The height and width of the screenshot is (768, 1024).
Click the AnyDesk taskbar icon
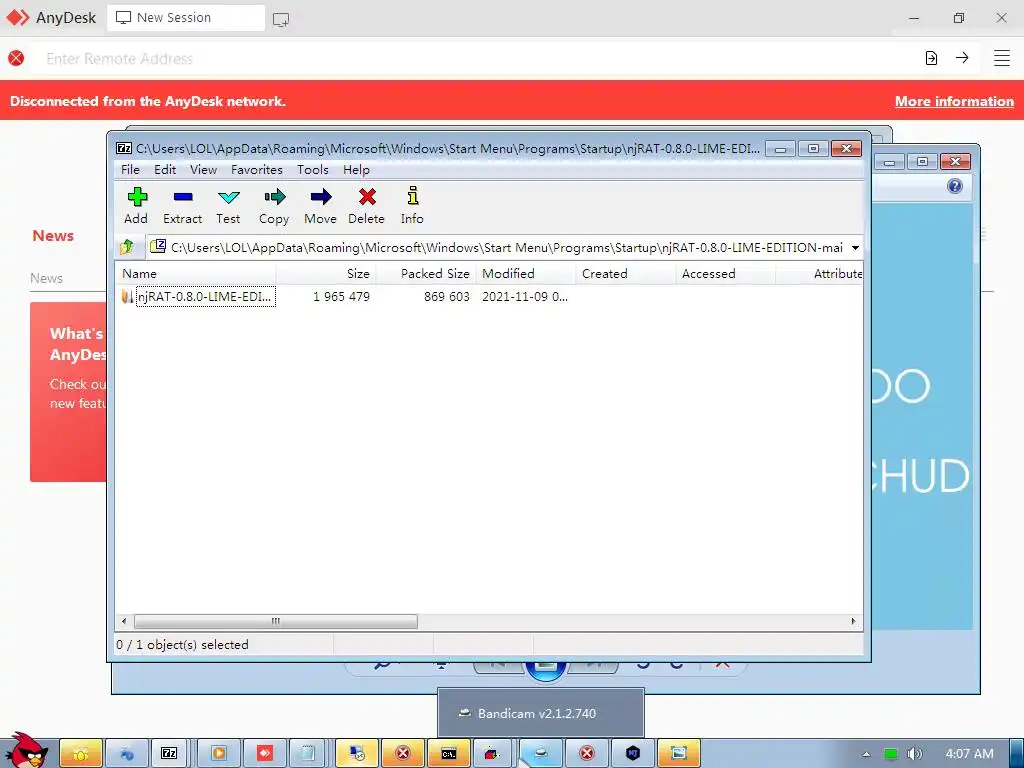click(x=265, y=754)
